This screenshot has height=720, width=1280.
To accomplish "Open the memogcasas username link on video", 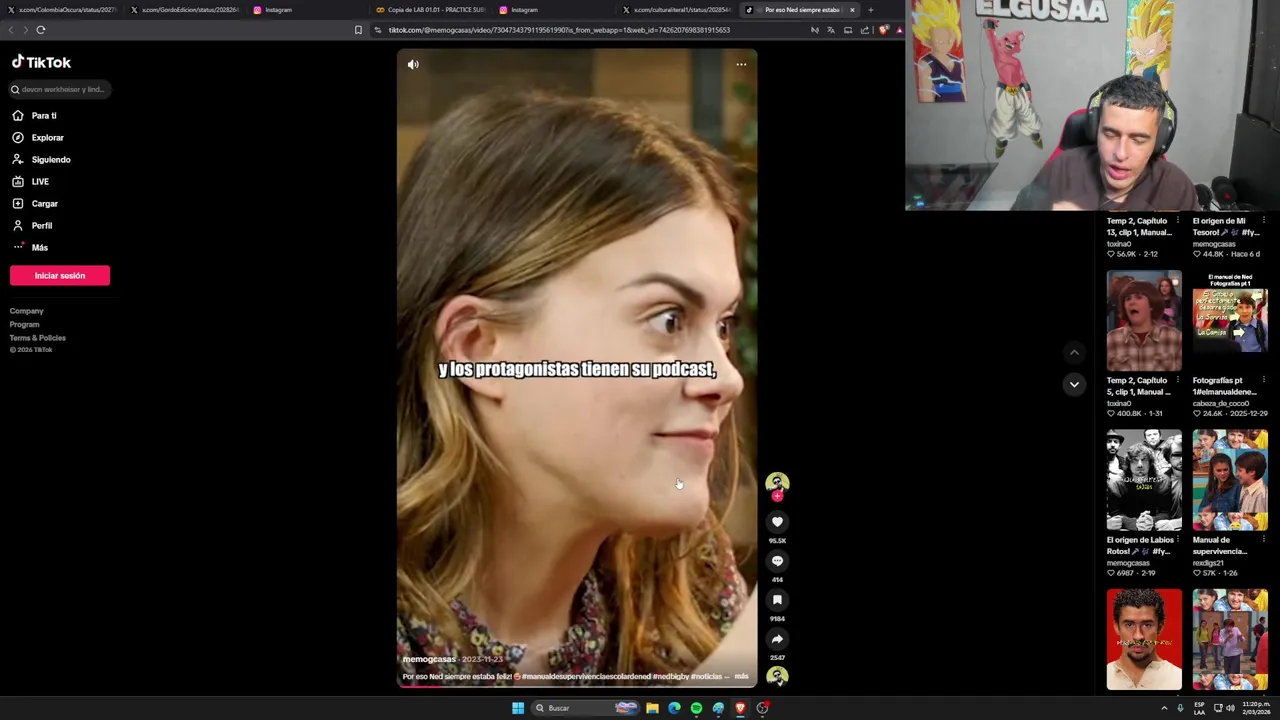I will pyautogui.click(x=429, y=659).
